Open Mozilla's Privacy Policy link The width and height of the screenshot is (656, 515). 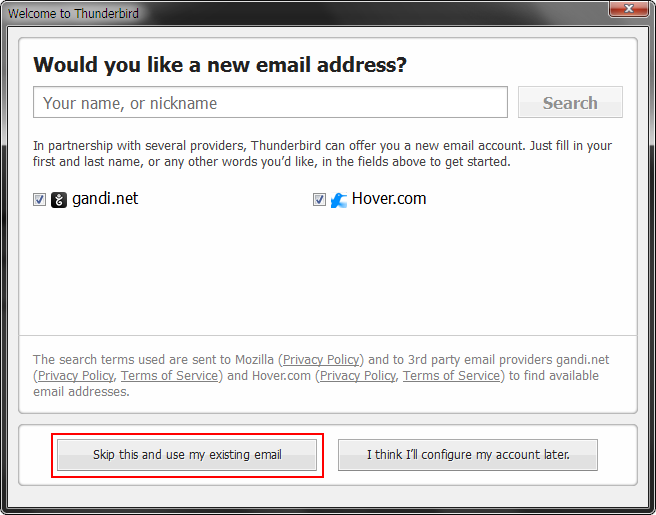[321, 360]
